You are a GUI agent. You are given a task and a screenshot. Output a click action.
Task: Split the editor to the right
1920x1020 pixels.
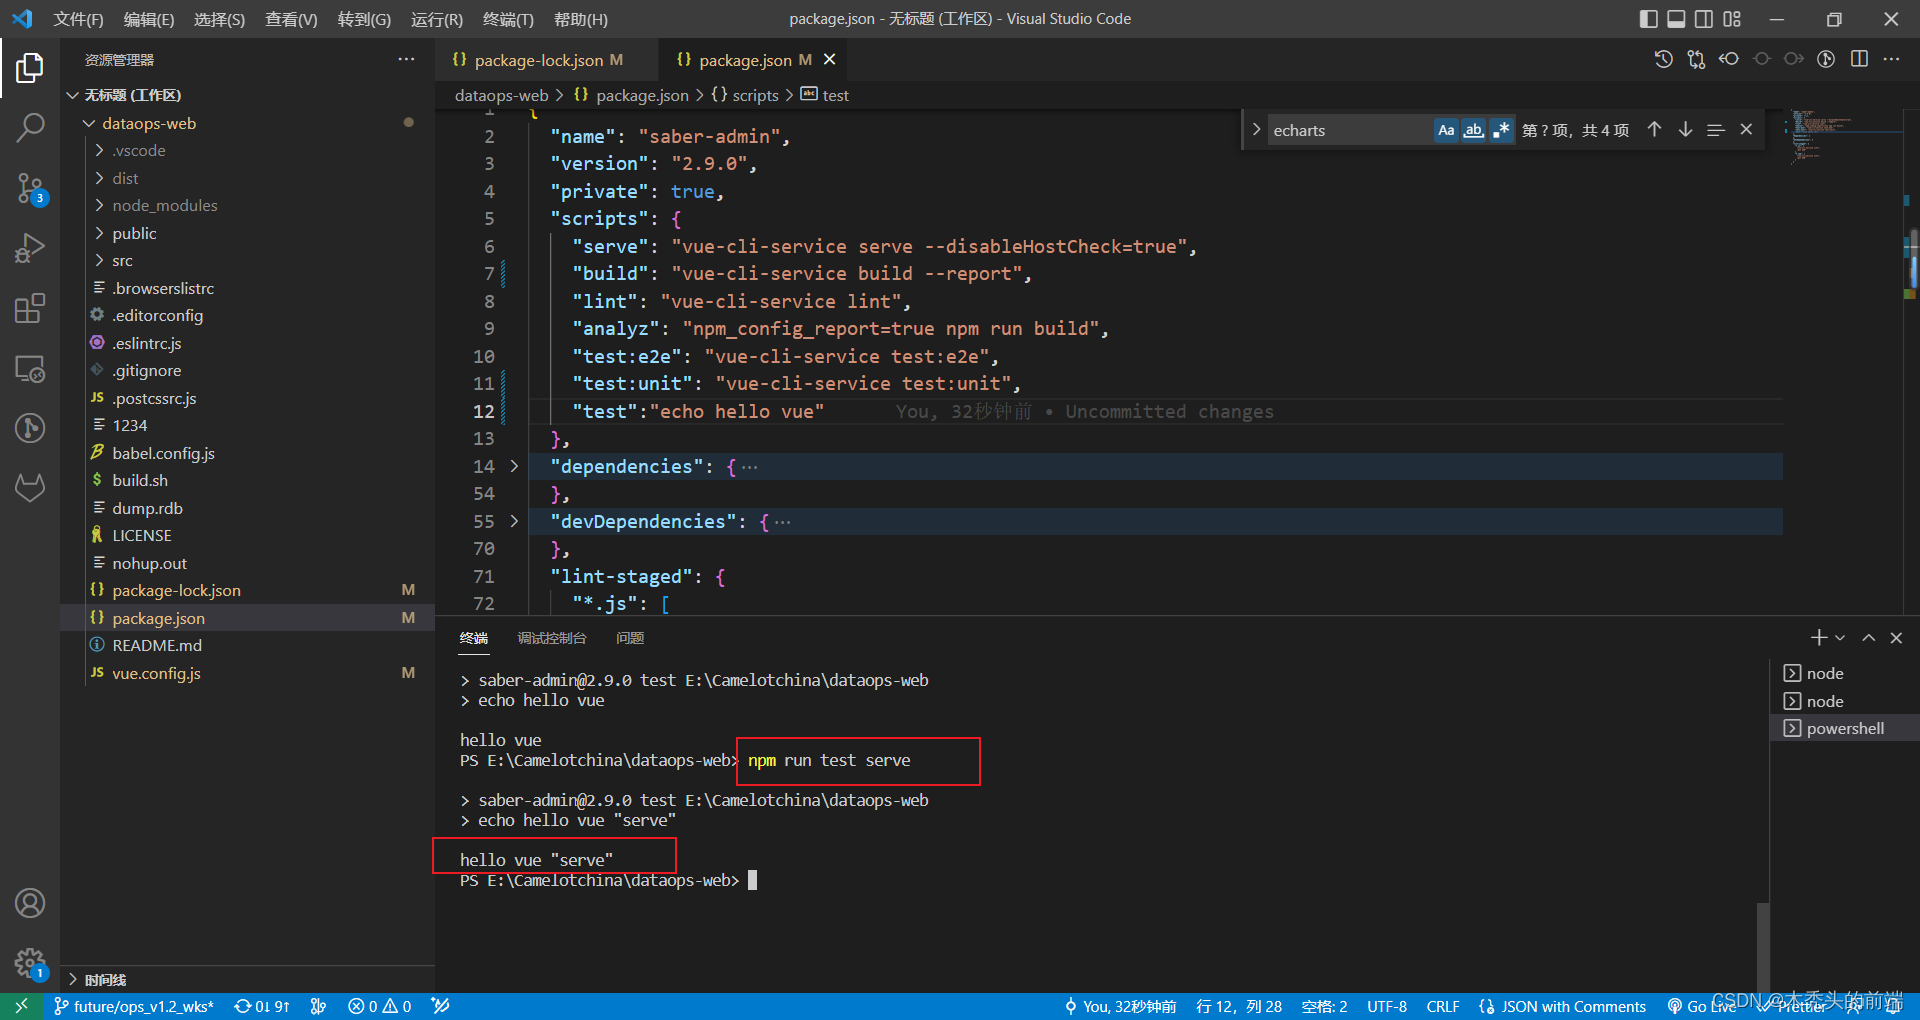tap(1859, 59)
